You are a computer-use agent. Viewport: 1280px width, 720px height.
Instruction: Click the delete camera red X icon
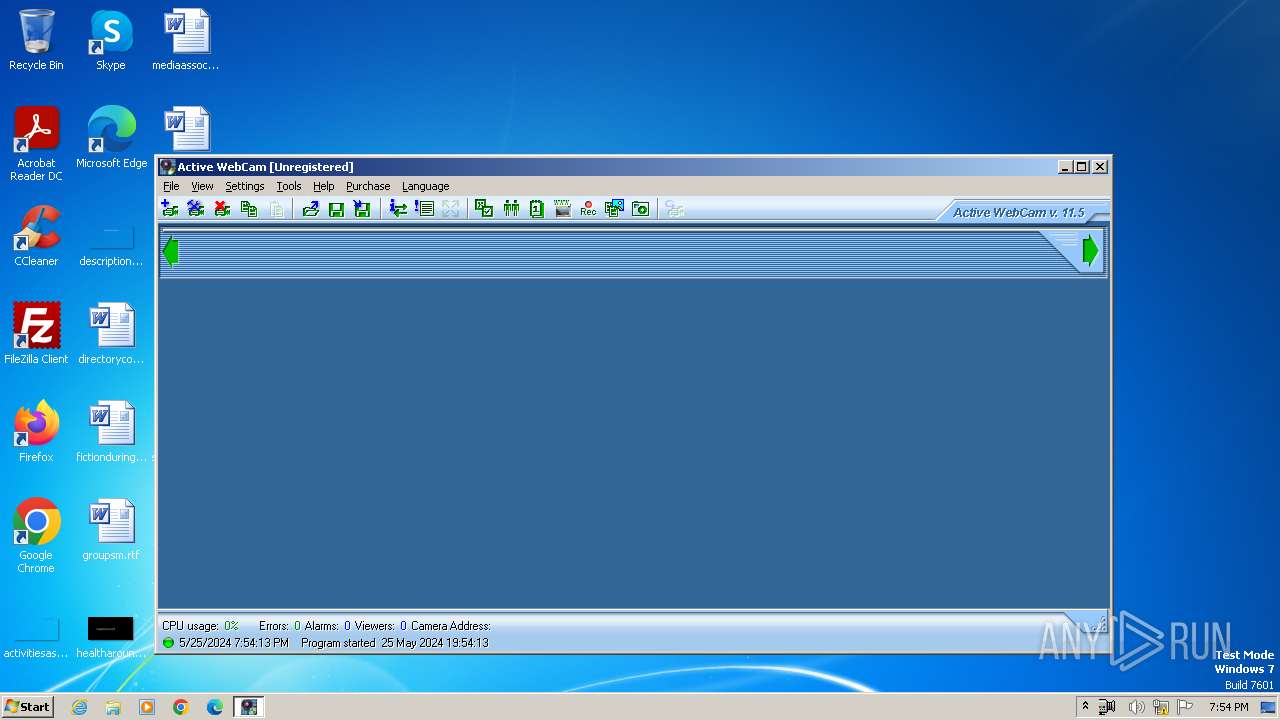[x=222, y=208]
